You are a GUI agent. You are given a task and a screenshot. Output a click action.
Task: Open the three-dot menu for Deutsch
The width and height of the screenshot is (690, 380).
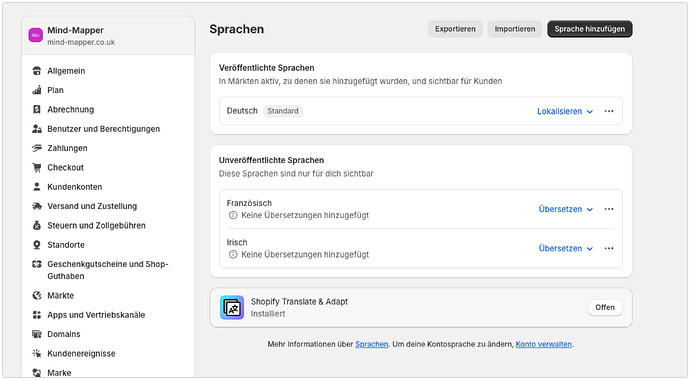click(609, 111)
